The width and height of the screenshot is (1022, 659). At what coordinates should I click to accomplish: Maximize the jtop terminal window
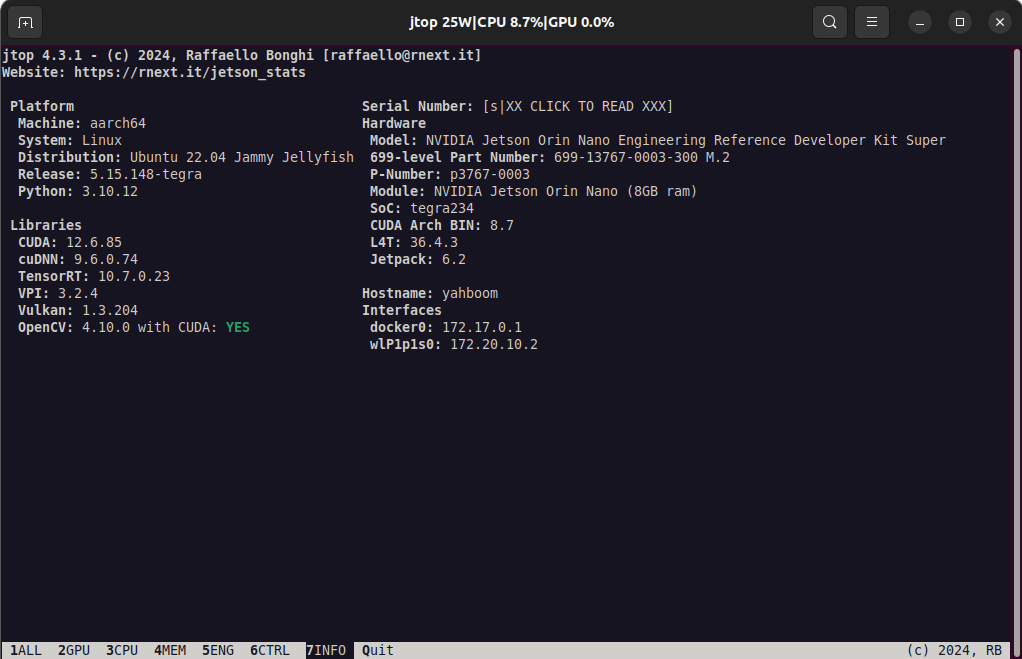(959, 22)
